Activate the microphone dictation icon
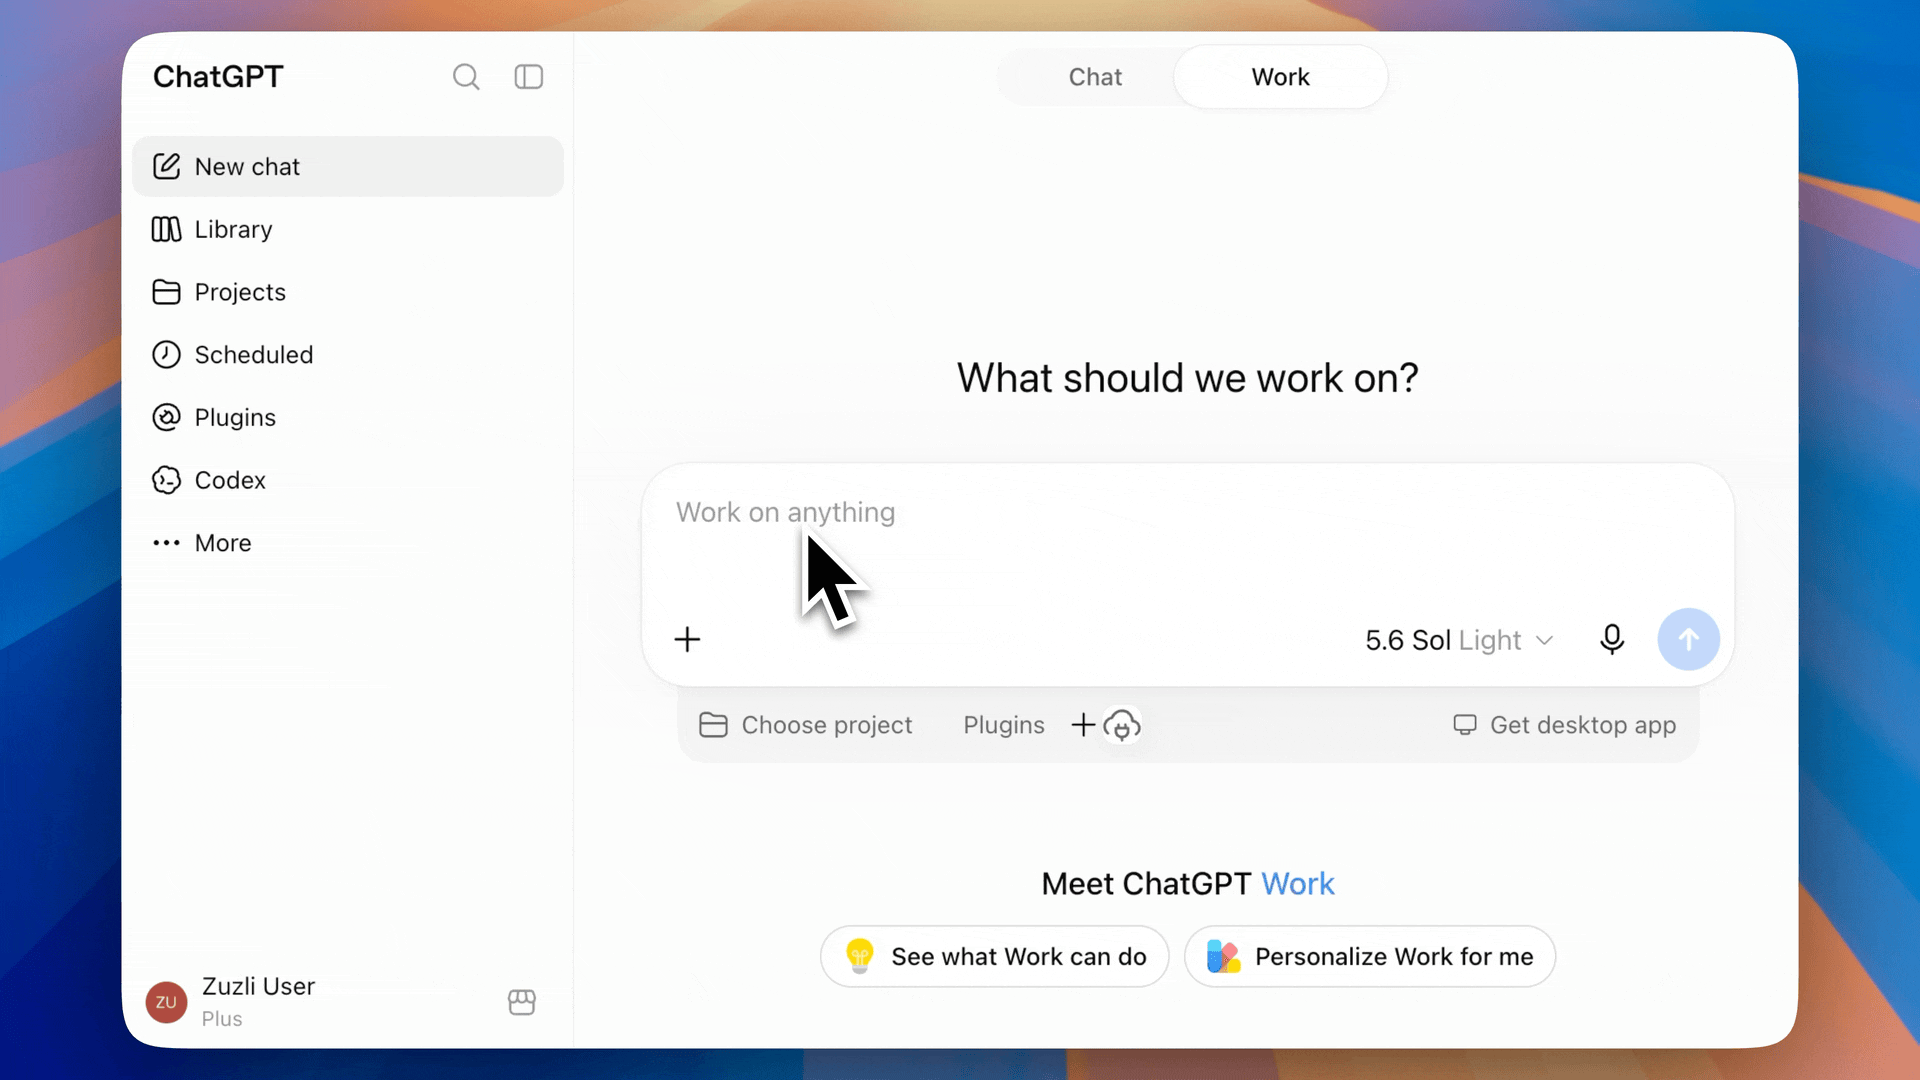Screen dimensions: 1920x1080 (1612, 640)
